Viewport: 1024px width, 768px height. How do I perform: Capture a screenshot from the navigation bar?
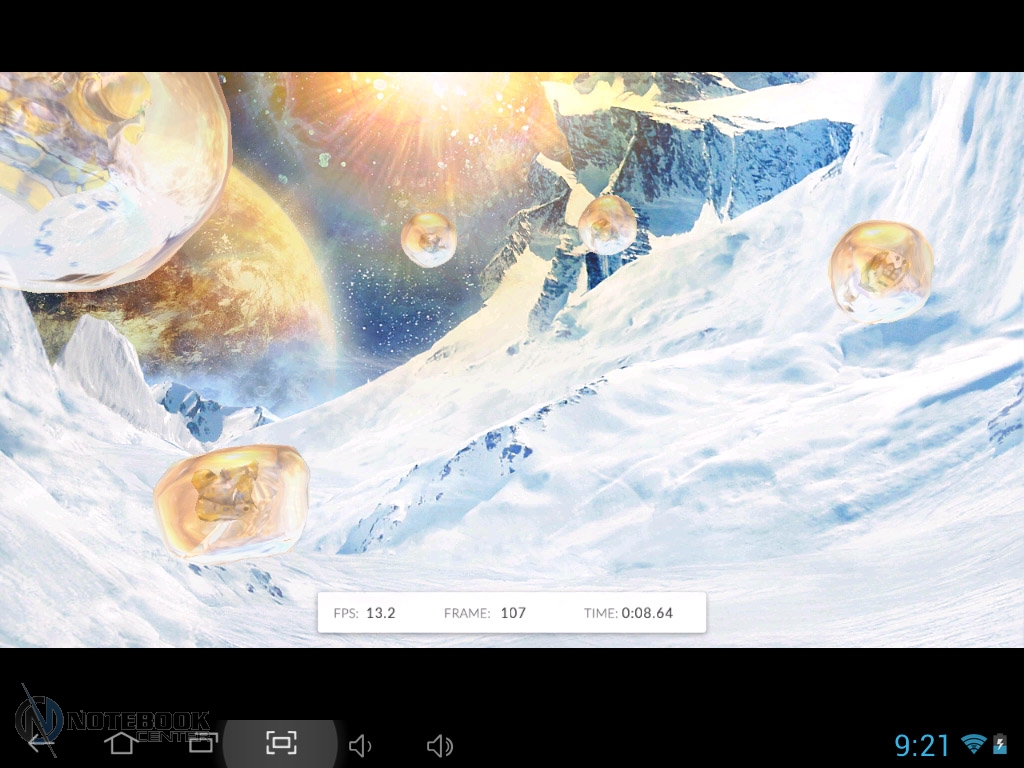281,742
